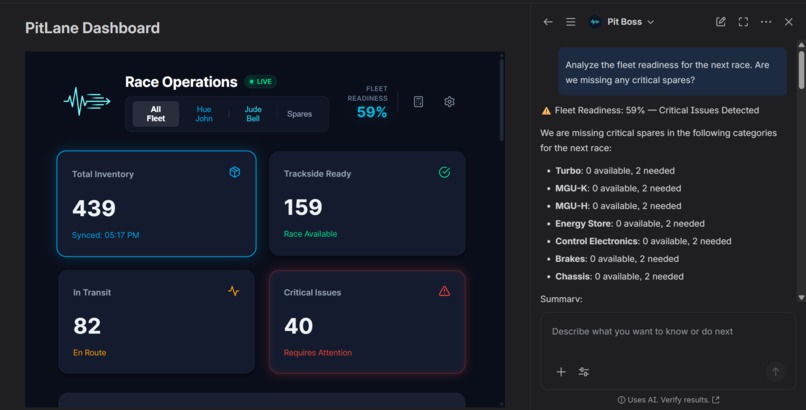This screenshot has width=806, height=410.
Task: Click the chat prompt input field
Action: (x=668, y=332)
